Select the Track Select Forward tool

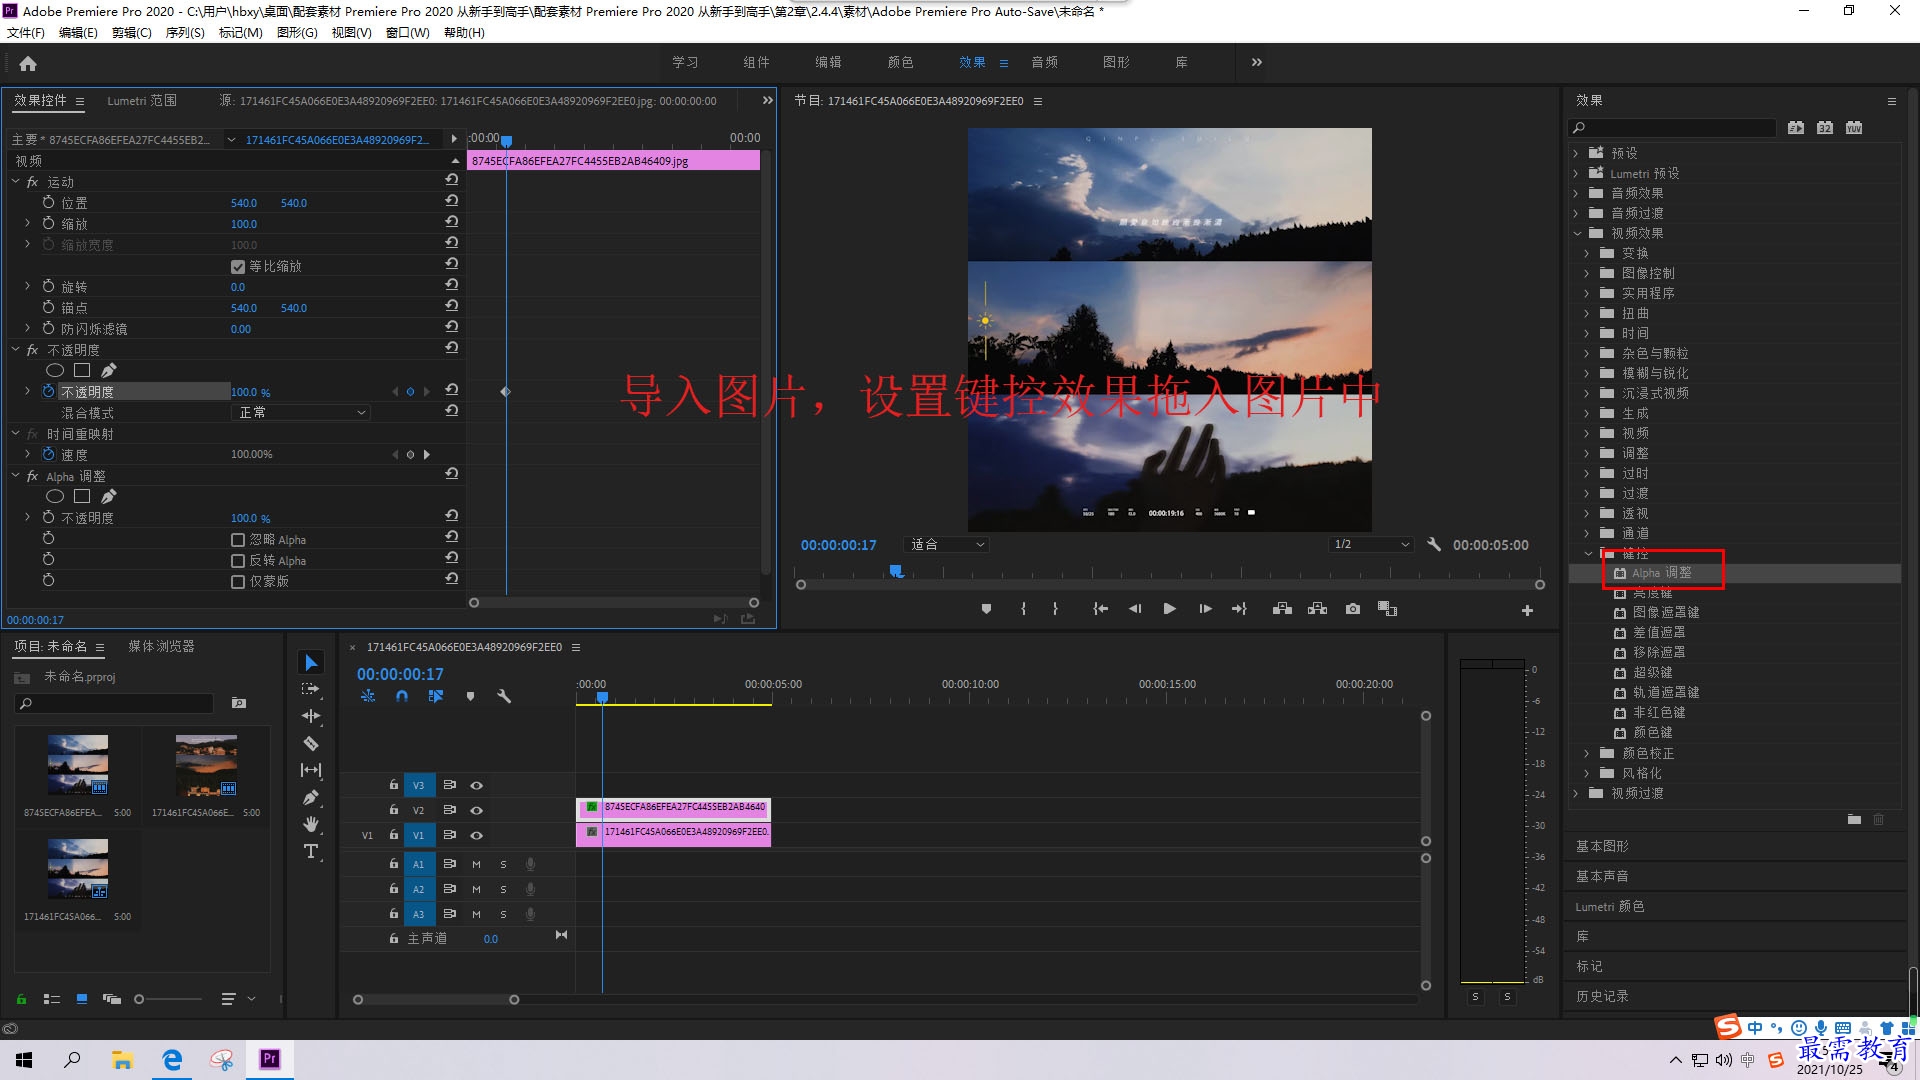(311, 689)
